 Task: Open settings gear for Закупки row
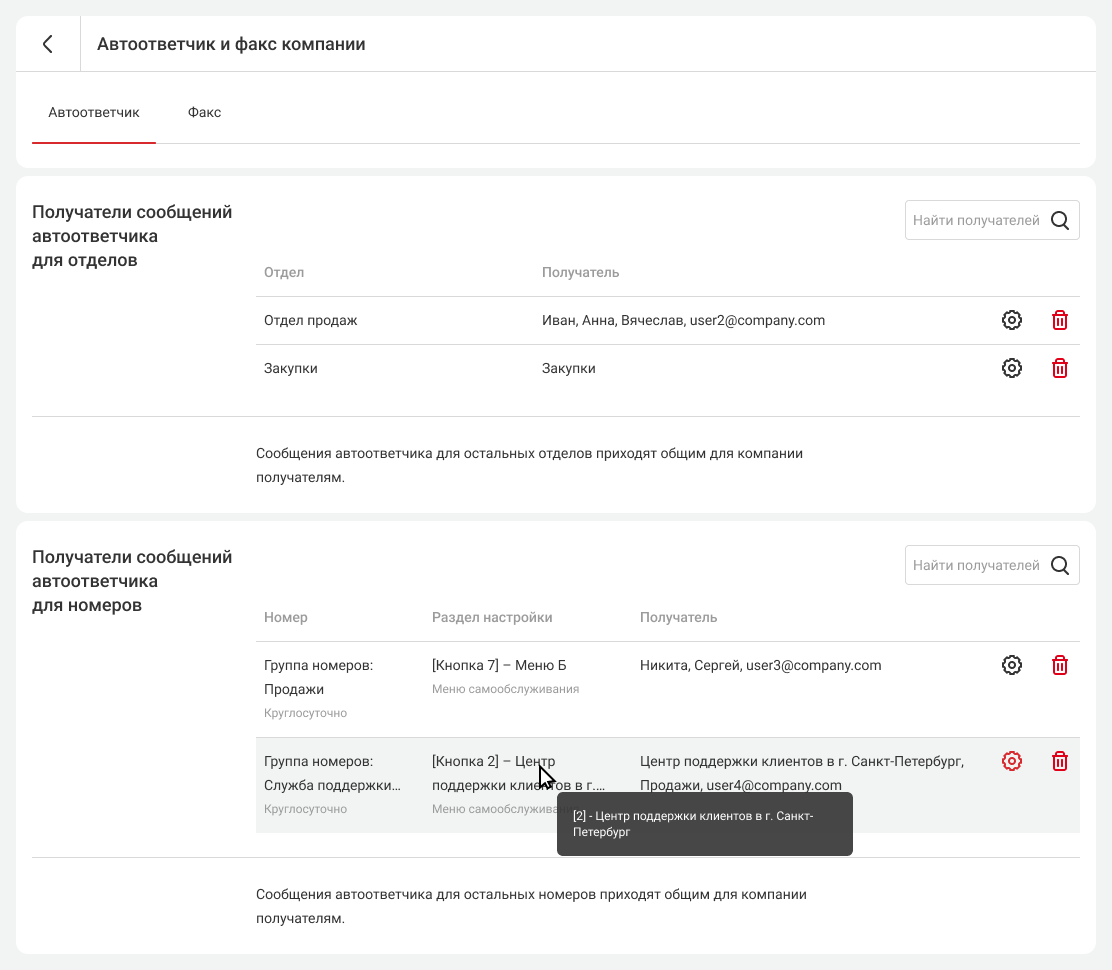click(x=1012, y=368)
